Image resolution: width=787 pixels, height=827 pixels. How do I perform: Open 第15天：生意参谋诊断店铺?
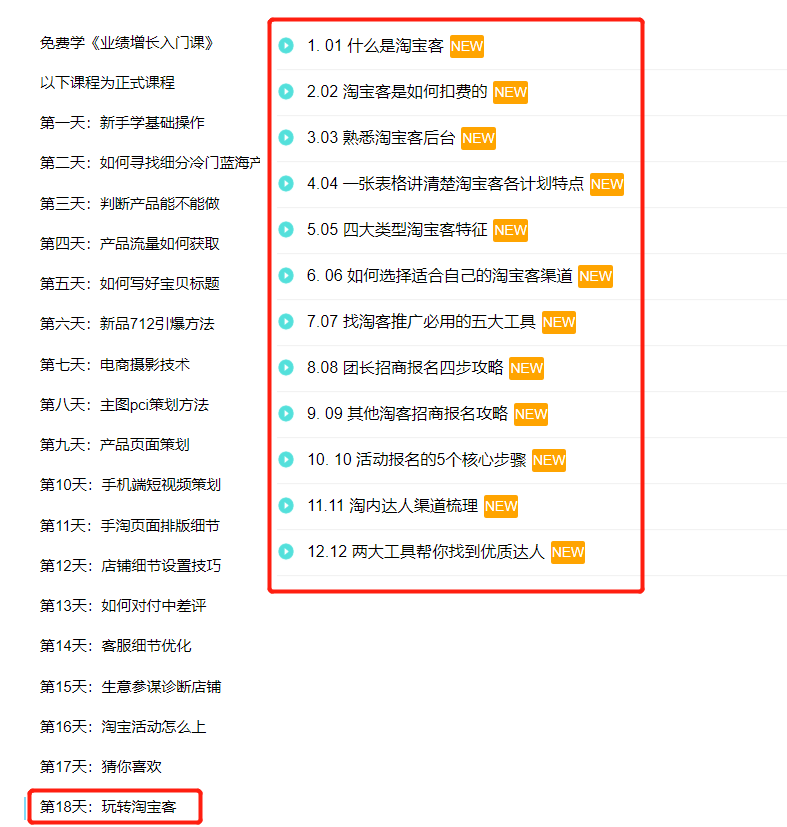coord(130,687)
